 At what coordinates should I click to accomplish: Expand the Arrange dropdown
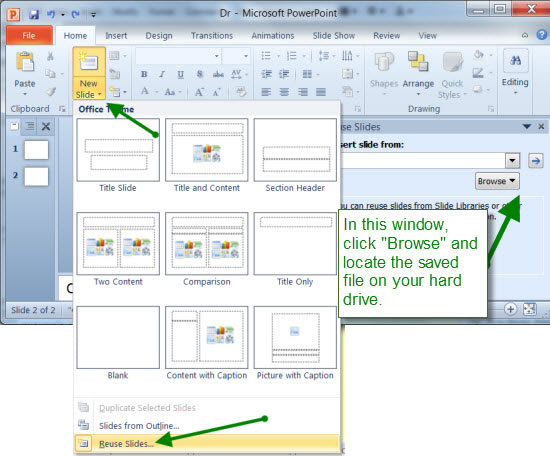[x=418, y=74]
